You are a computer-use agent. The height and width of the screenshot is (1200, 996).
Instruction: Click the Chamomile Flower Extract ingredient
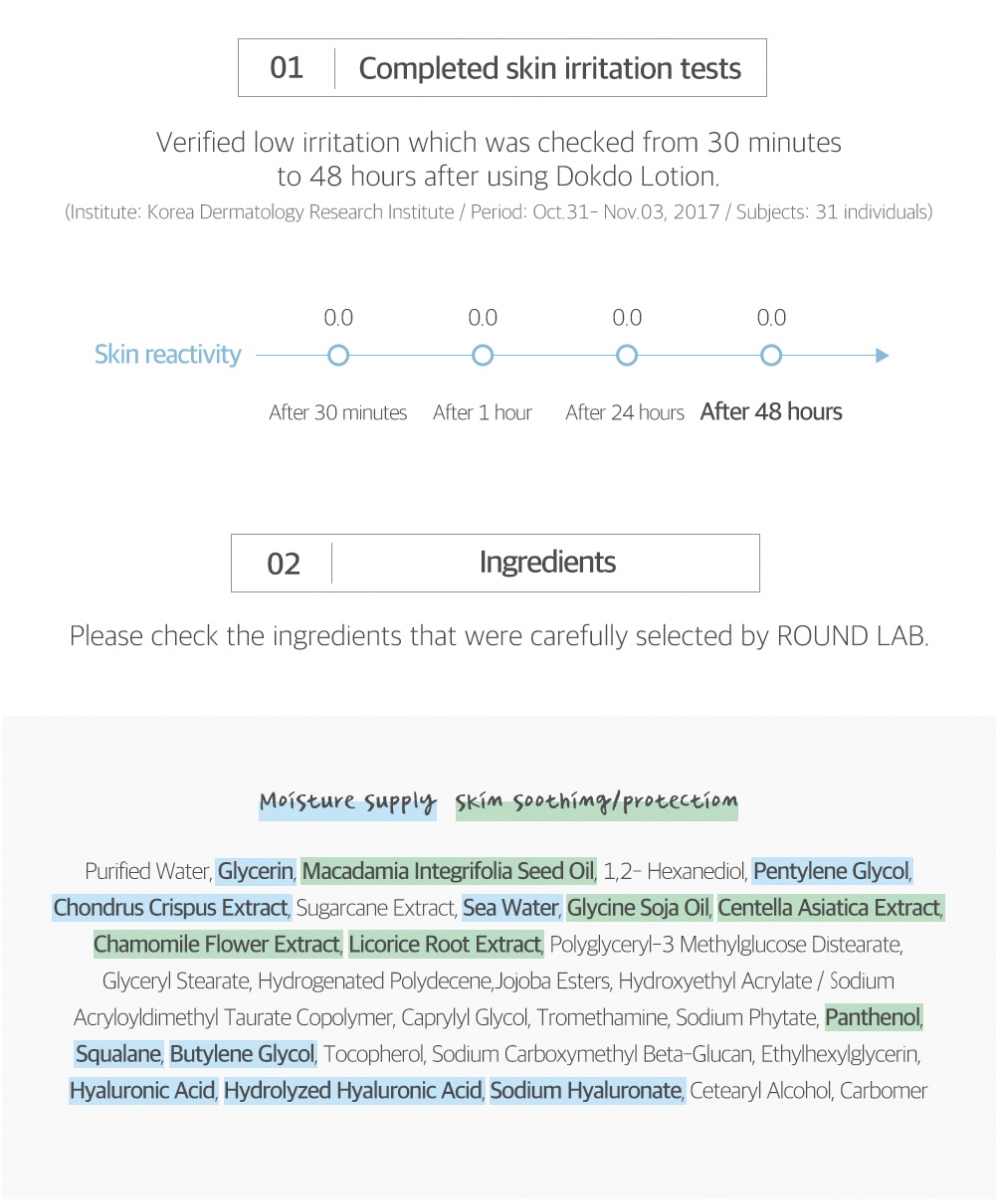click(x=216, y=944)
